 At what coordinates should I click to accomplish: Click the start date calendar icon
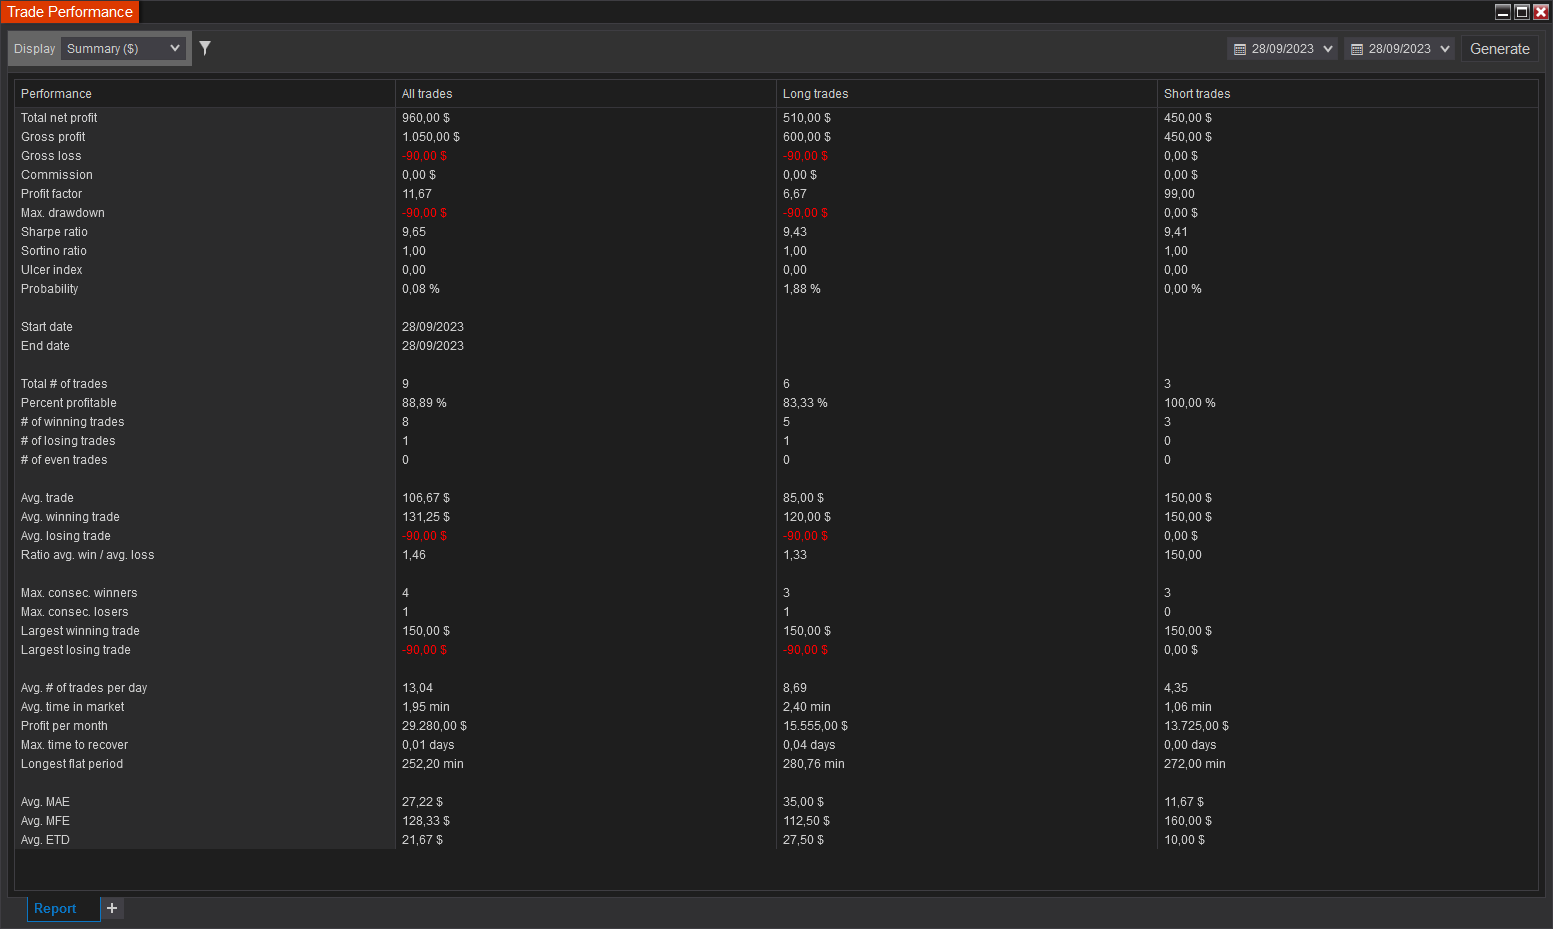click(1240, 49)
